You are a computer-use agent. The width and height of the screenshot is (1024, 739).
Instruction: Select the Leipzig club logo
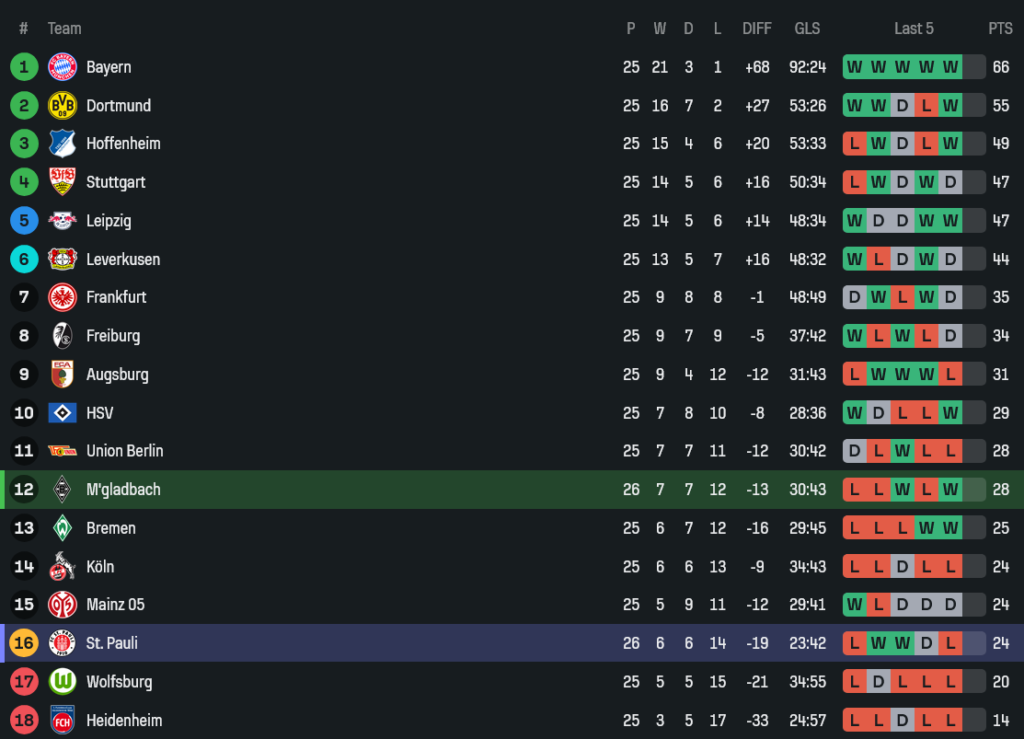click(62, 221)
